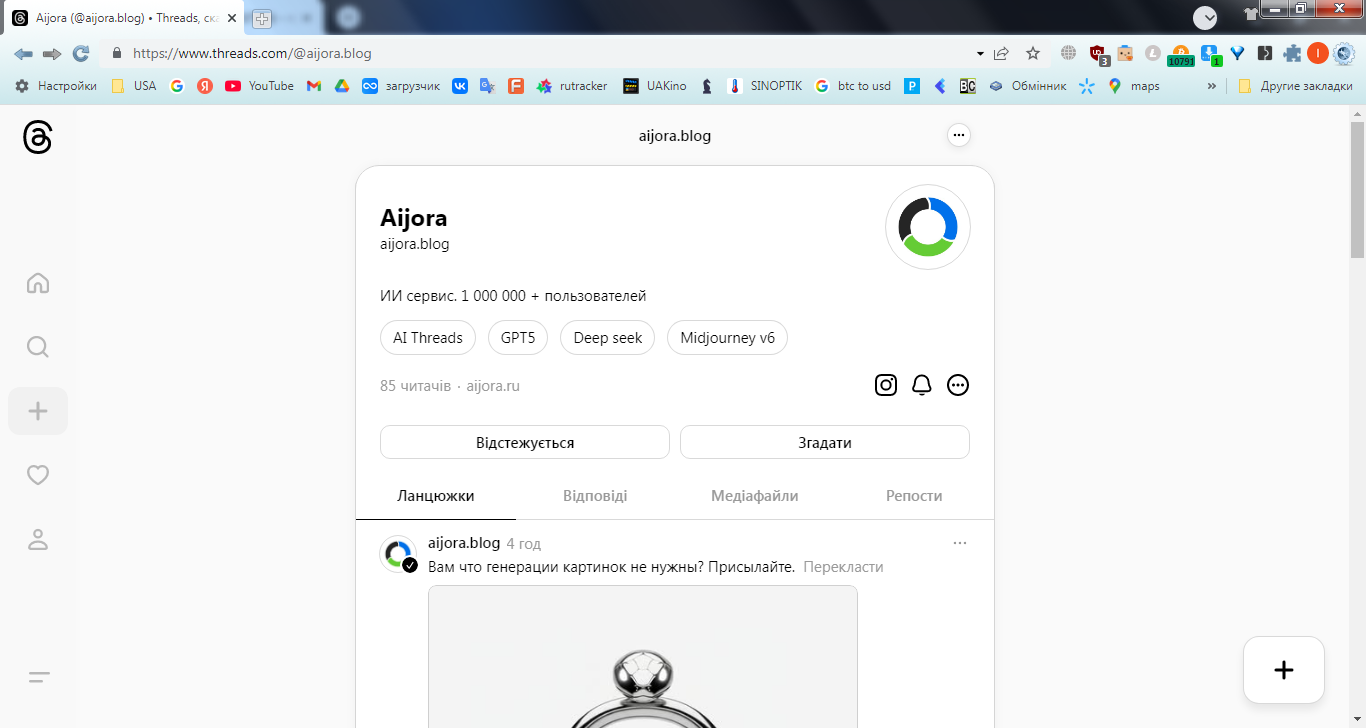Open a new tab with the plus button

pos(262,18)
